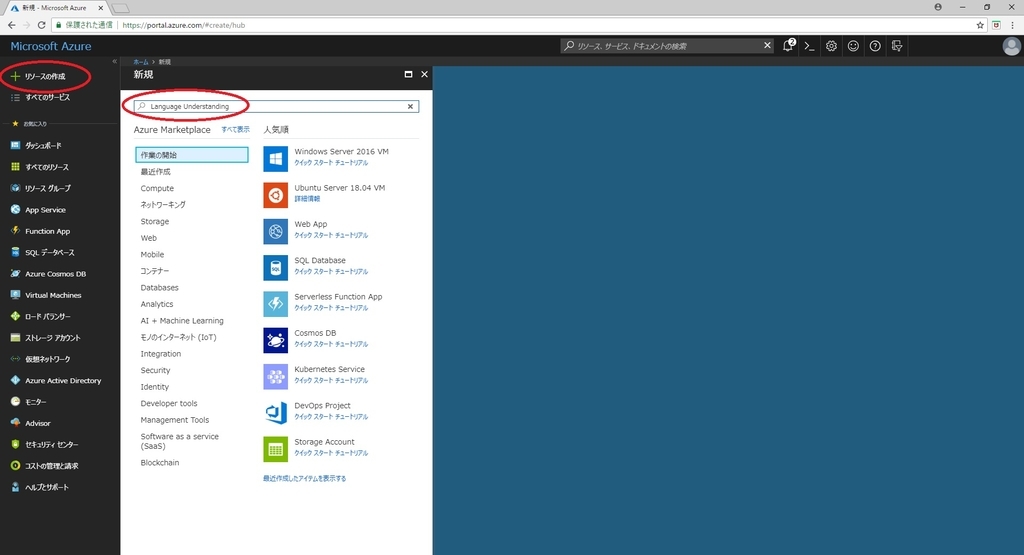
Task: Open Advisor in the sidebar
Action: pos(37,423)
